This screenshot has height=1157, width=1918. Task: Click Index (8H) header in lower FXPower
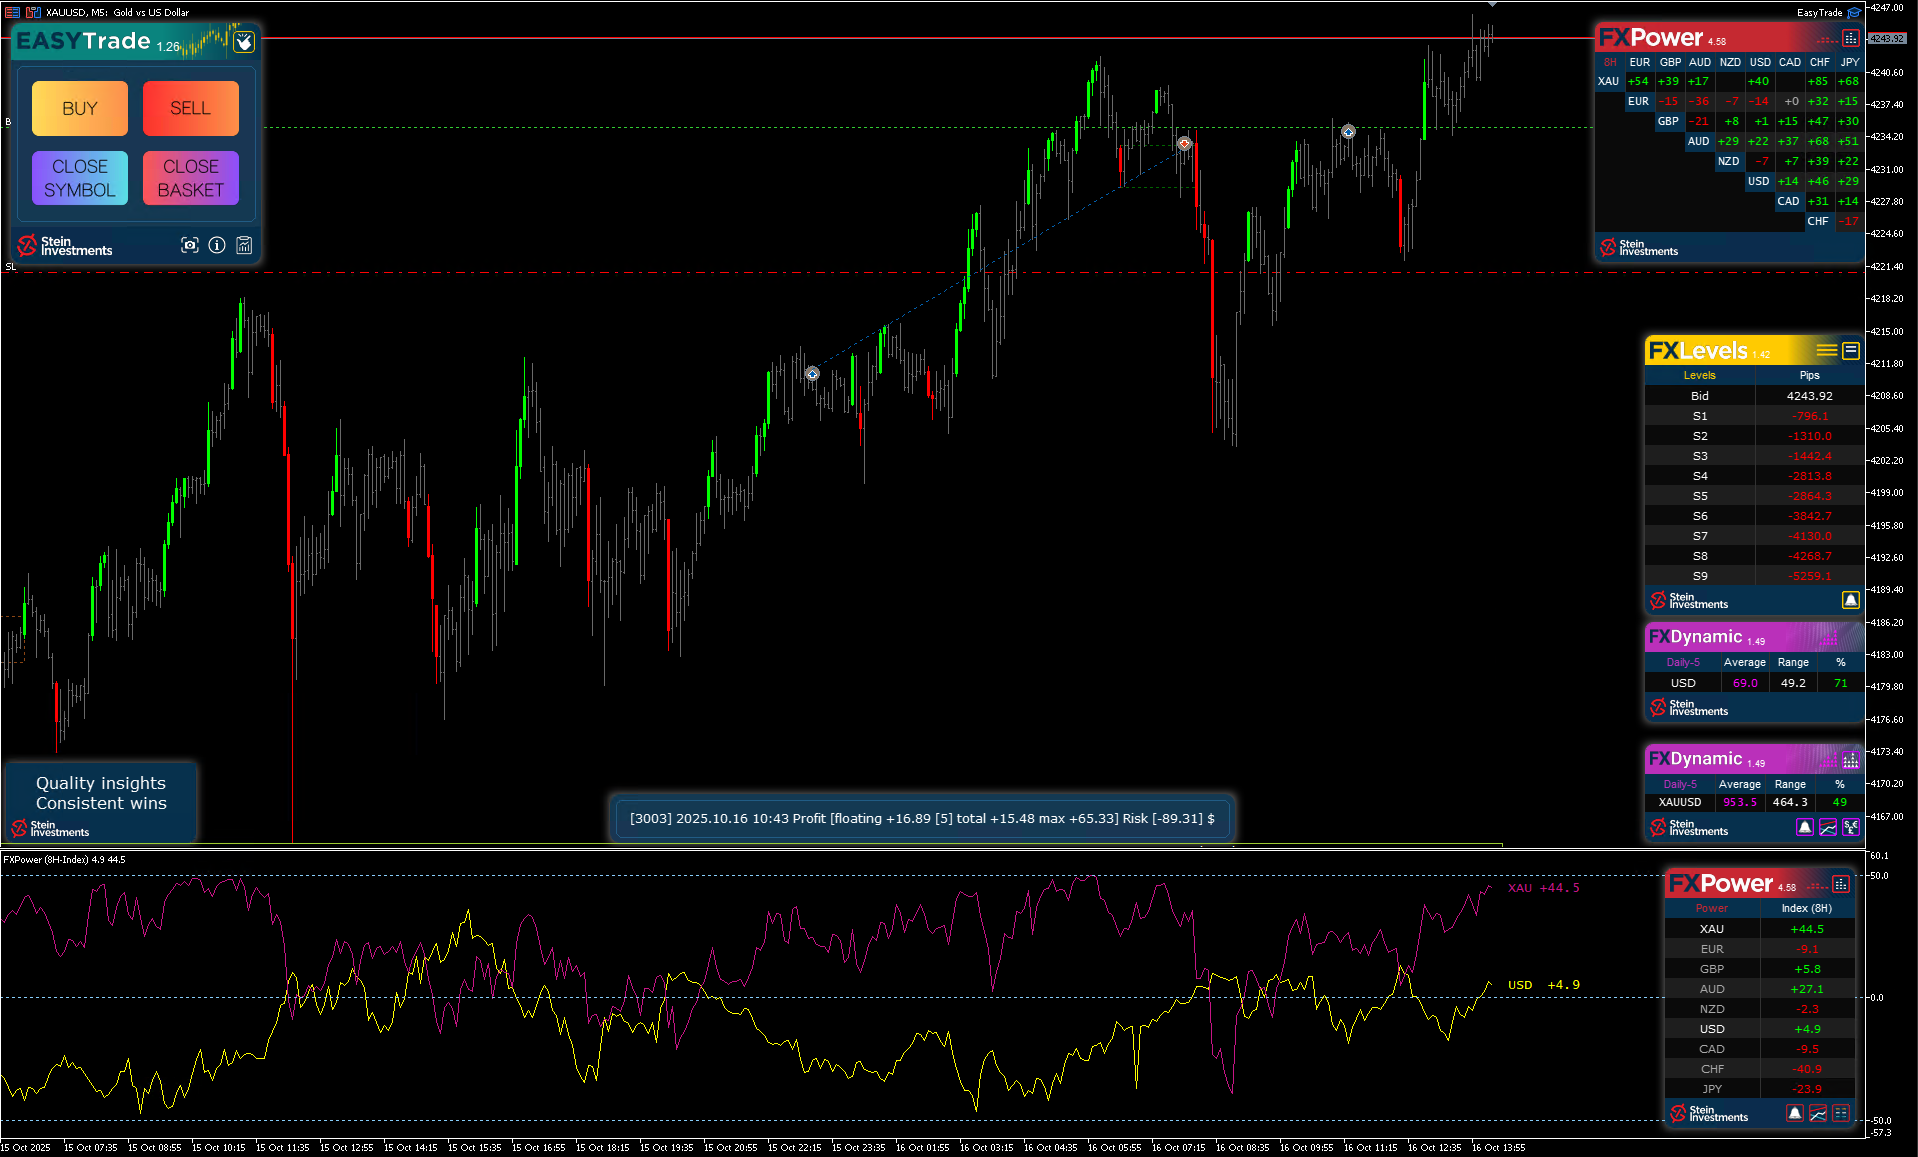(1807, 908)
